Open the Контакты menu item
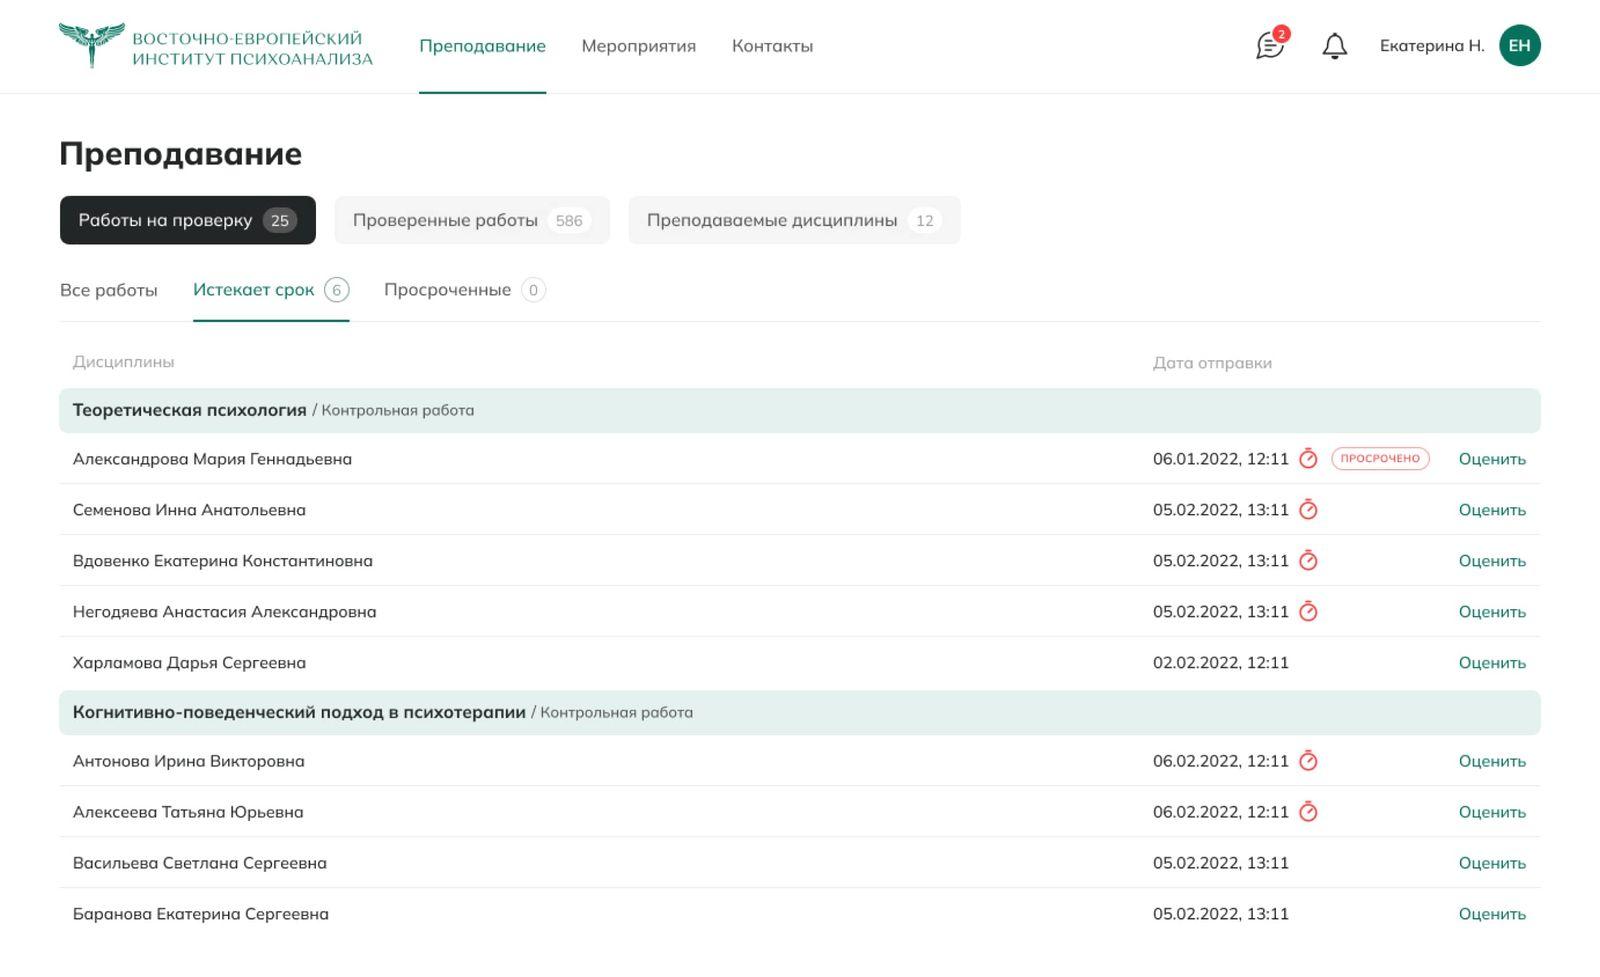Image resolution: width=1600 pixels, height=977 pixels. tap(772, 46)
